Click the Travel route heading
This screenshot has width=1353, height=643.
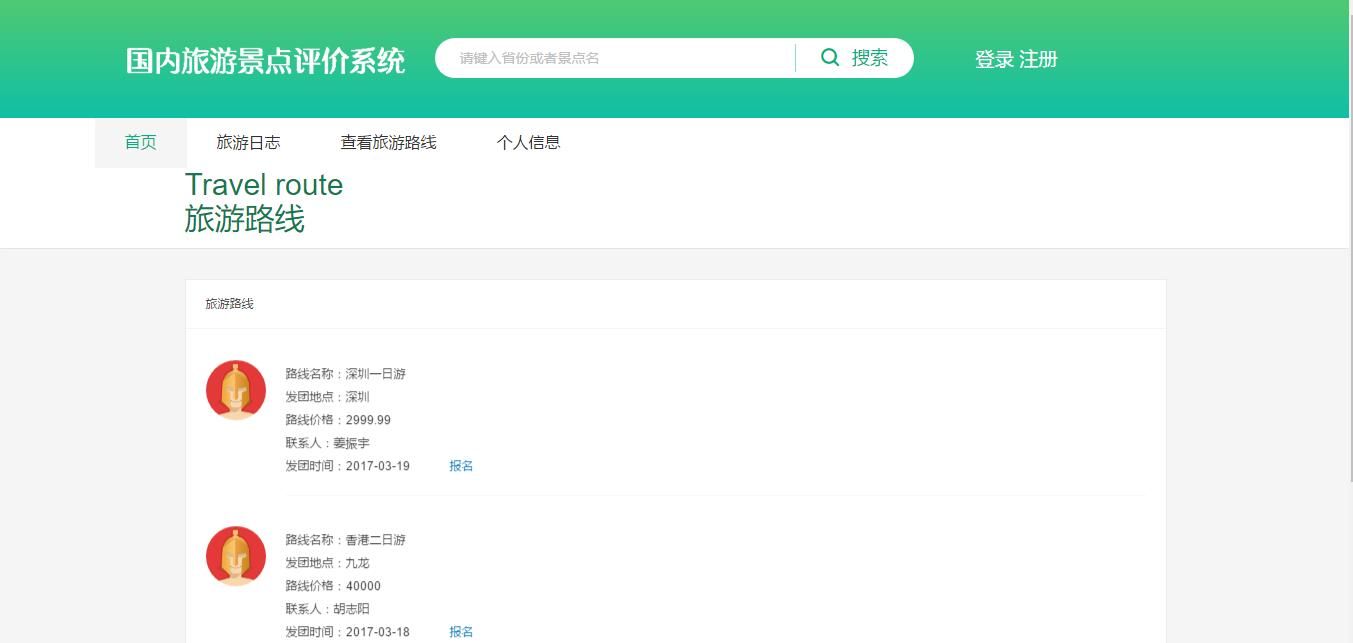click(264, 185)
